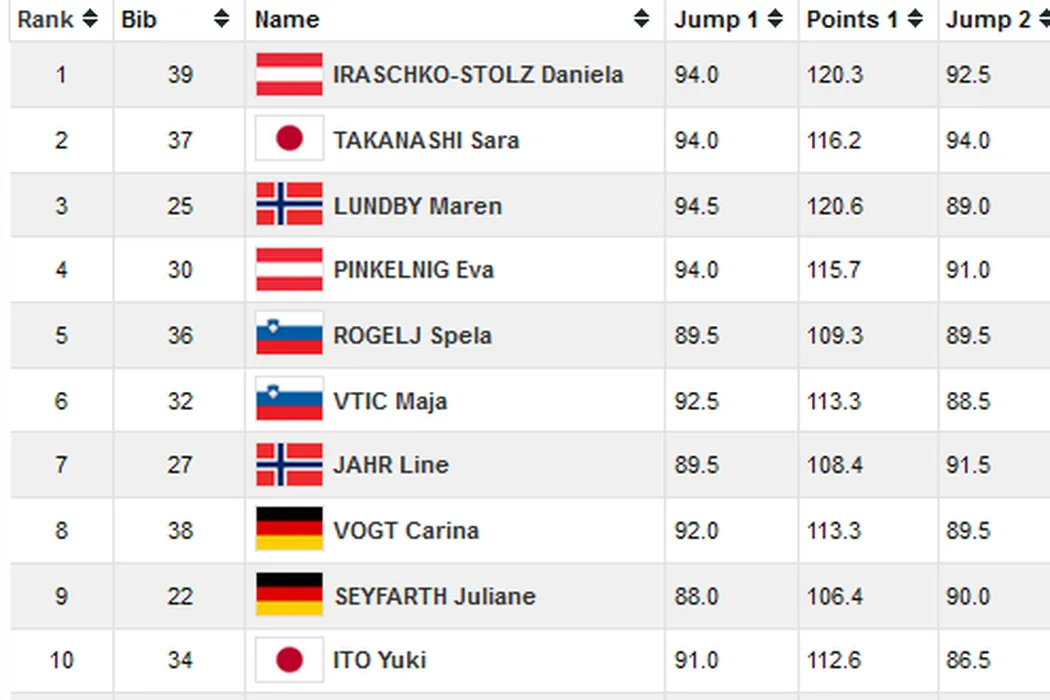Sort table by Rank column arrows
1050x700 pixels.
coord(90,19)
